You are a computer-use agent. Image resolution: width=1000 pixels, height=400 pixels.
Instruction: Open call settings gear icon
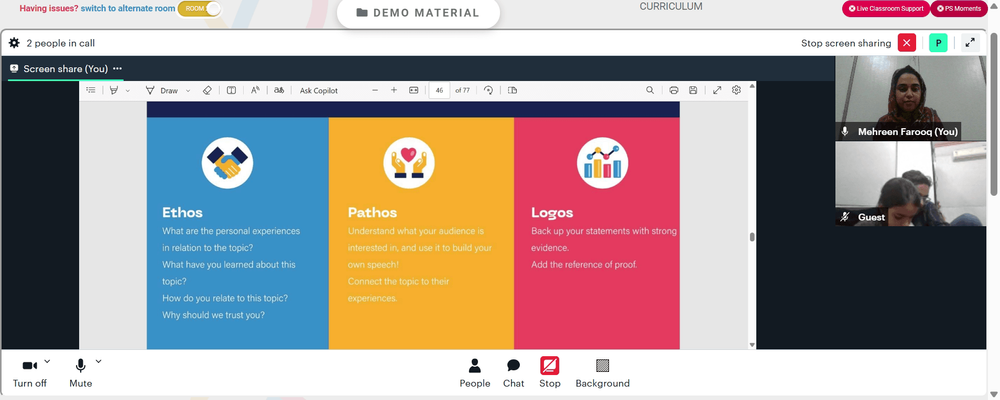14,43
